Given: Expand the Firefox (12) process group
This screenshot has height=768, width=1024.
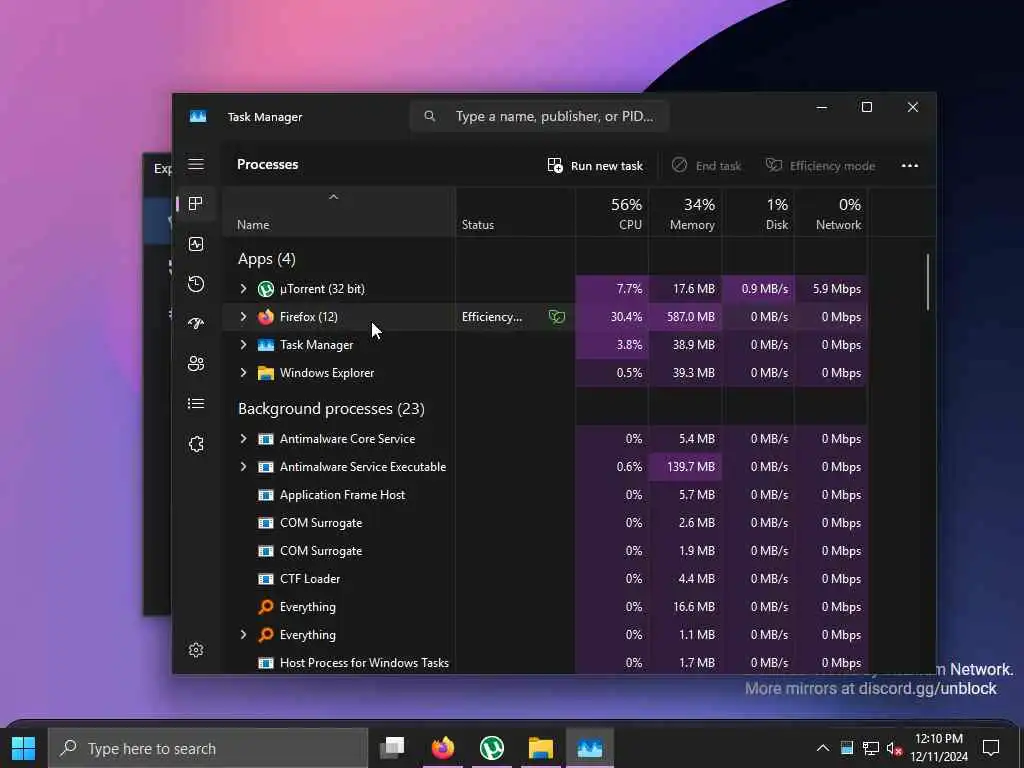Looking at the screenshot, I should [x=244, y=317].
